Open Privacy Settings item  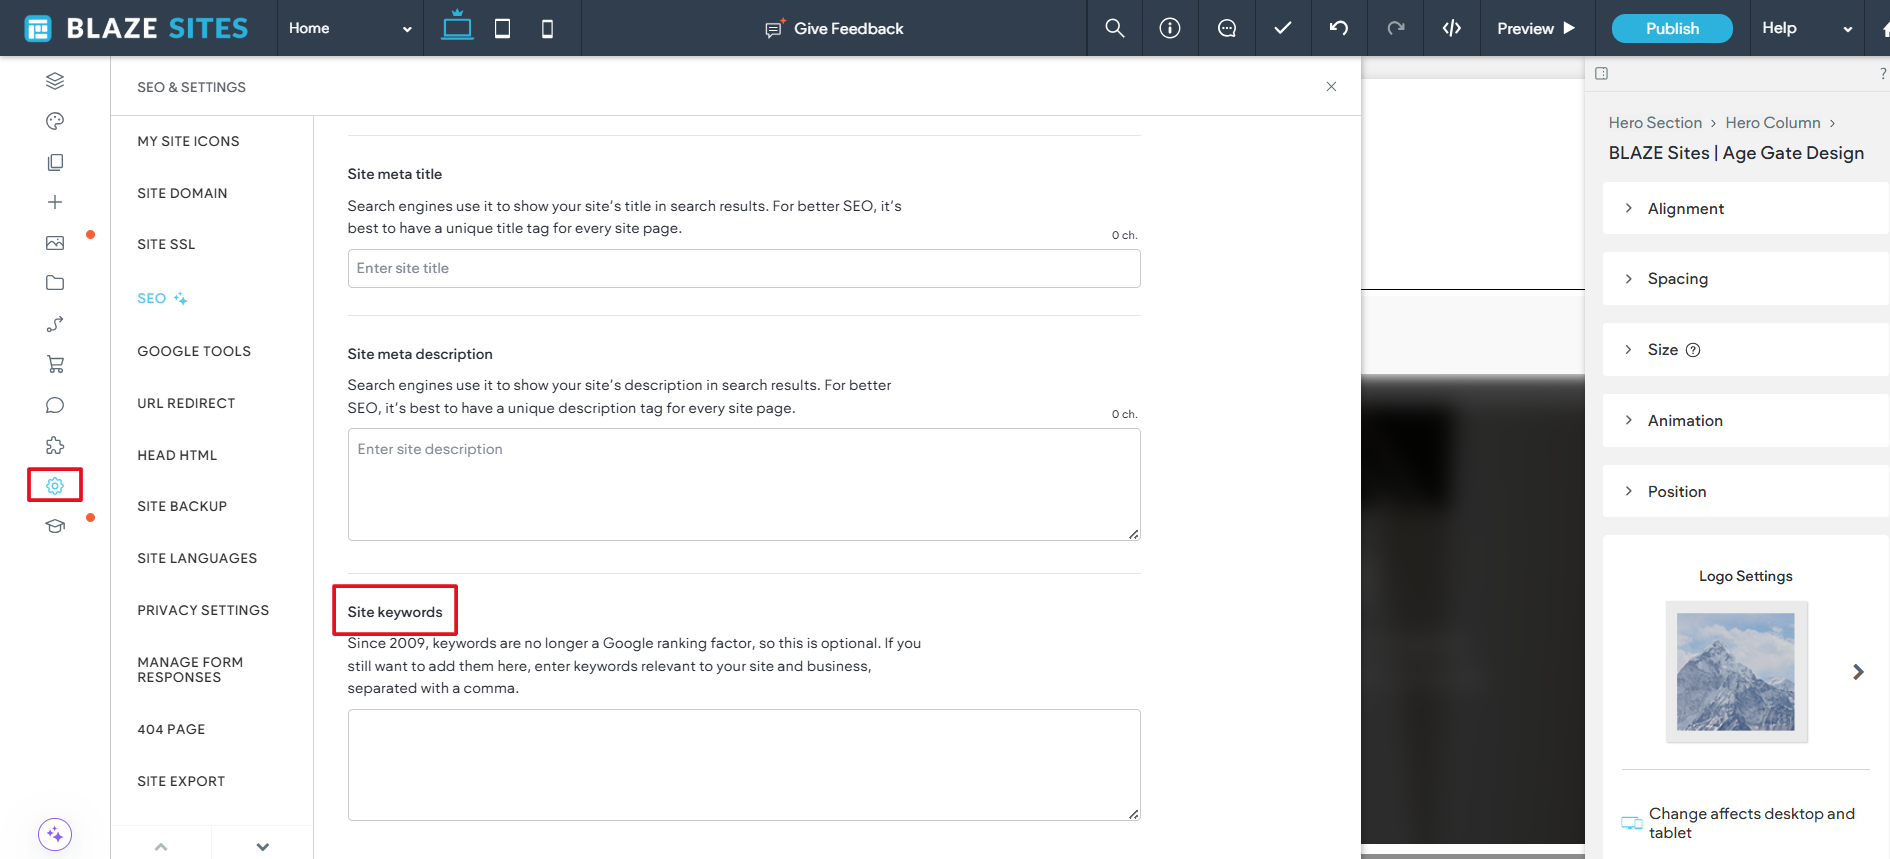(x=203, y=610)
